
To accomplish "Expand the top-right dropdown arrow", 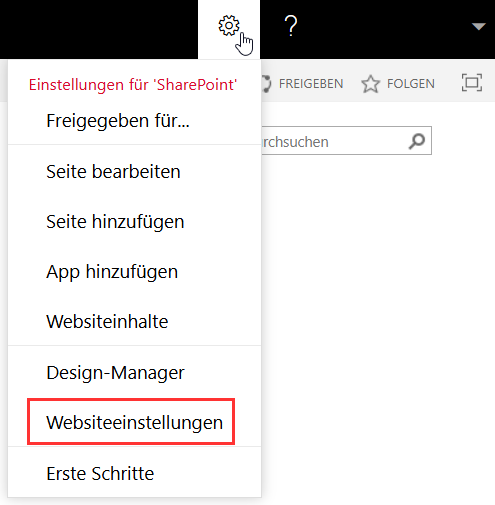I will [x=479, y=26].
